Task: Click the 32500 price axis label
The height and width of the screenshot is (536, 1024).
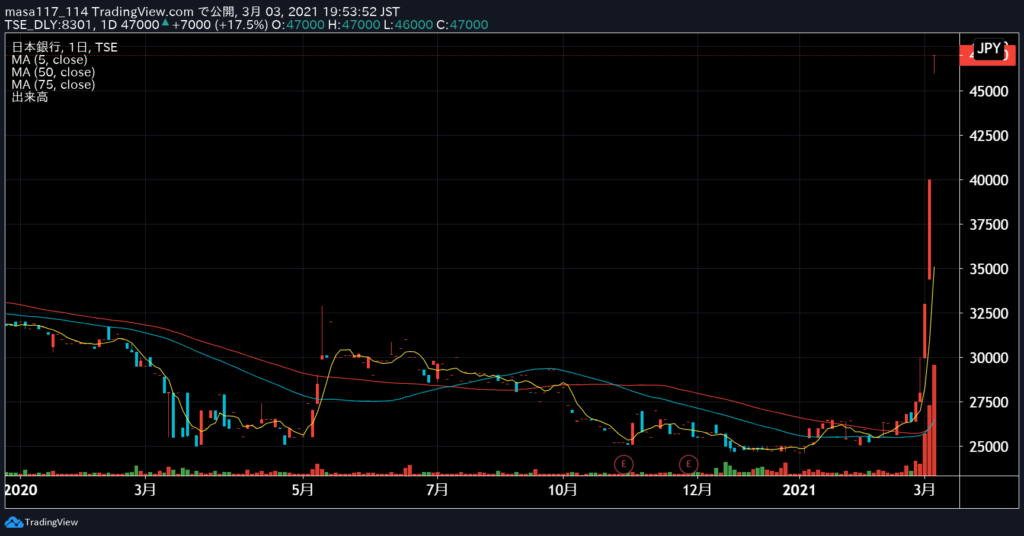Action: pos(988,313)
